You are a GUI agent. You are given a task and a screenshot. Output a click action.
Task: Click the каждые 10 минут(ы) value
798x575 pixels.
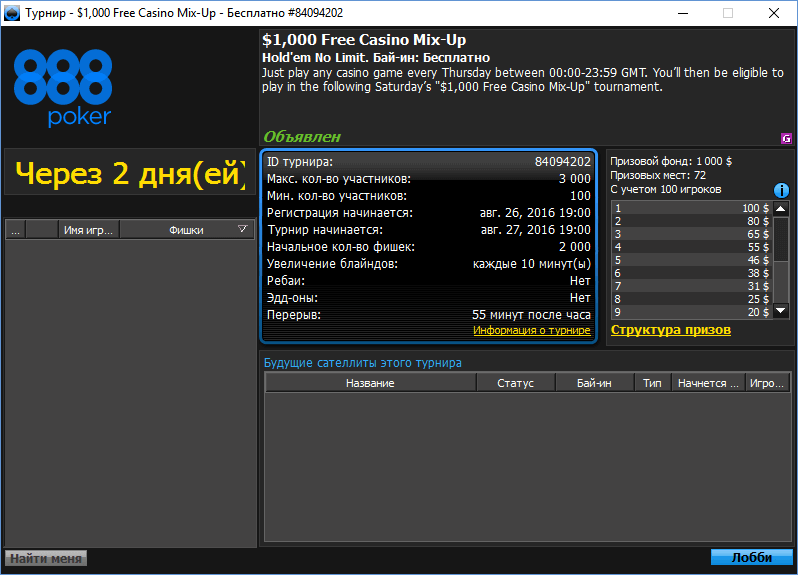coord(532,264)
